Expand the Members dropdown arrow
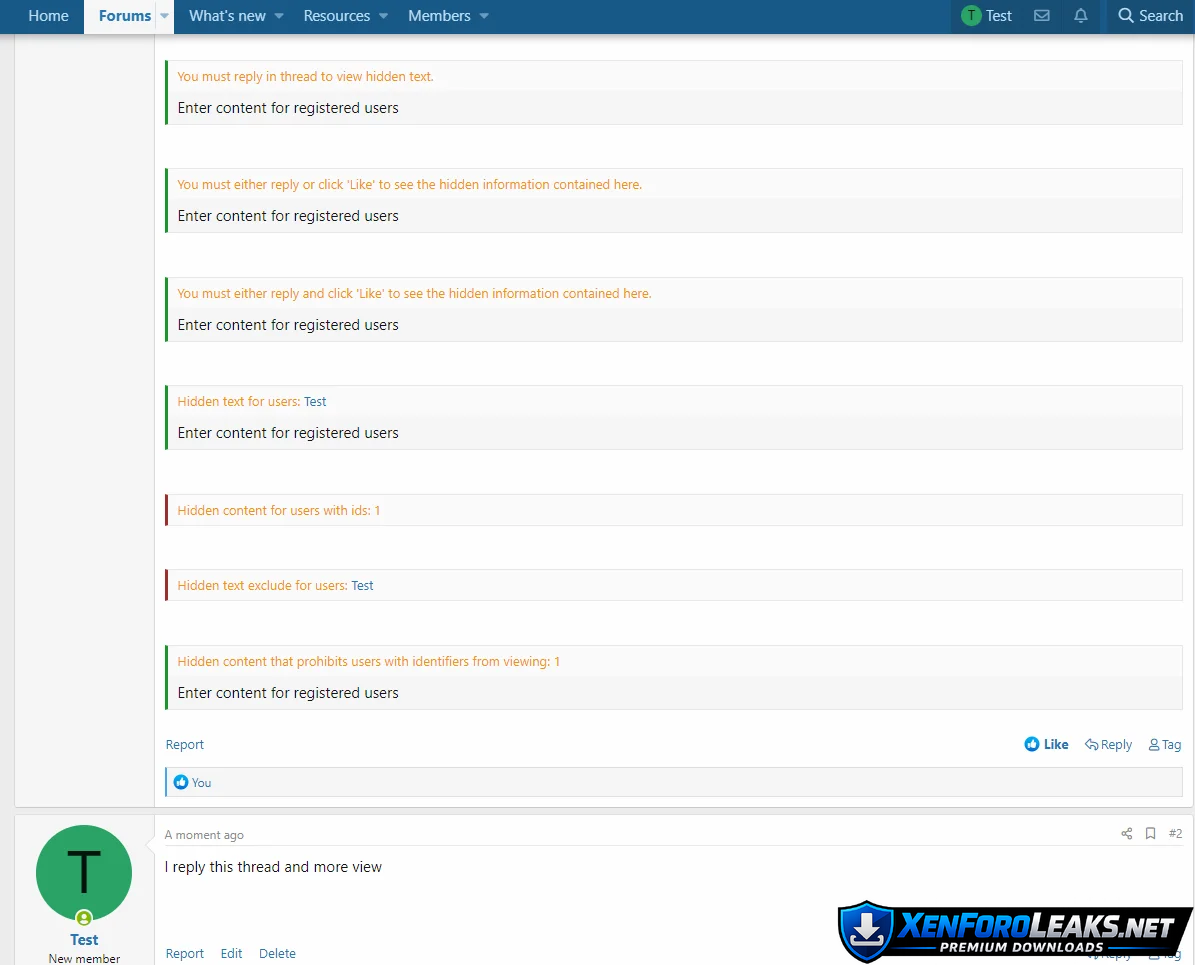Image resolution: width=1195 pixels, height=965 pixels. [484, 16]
